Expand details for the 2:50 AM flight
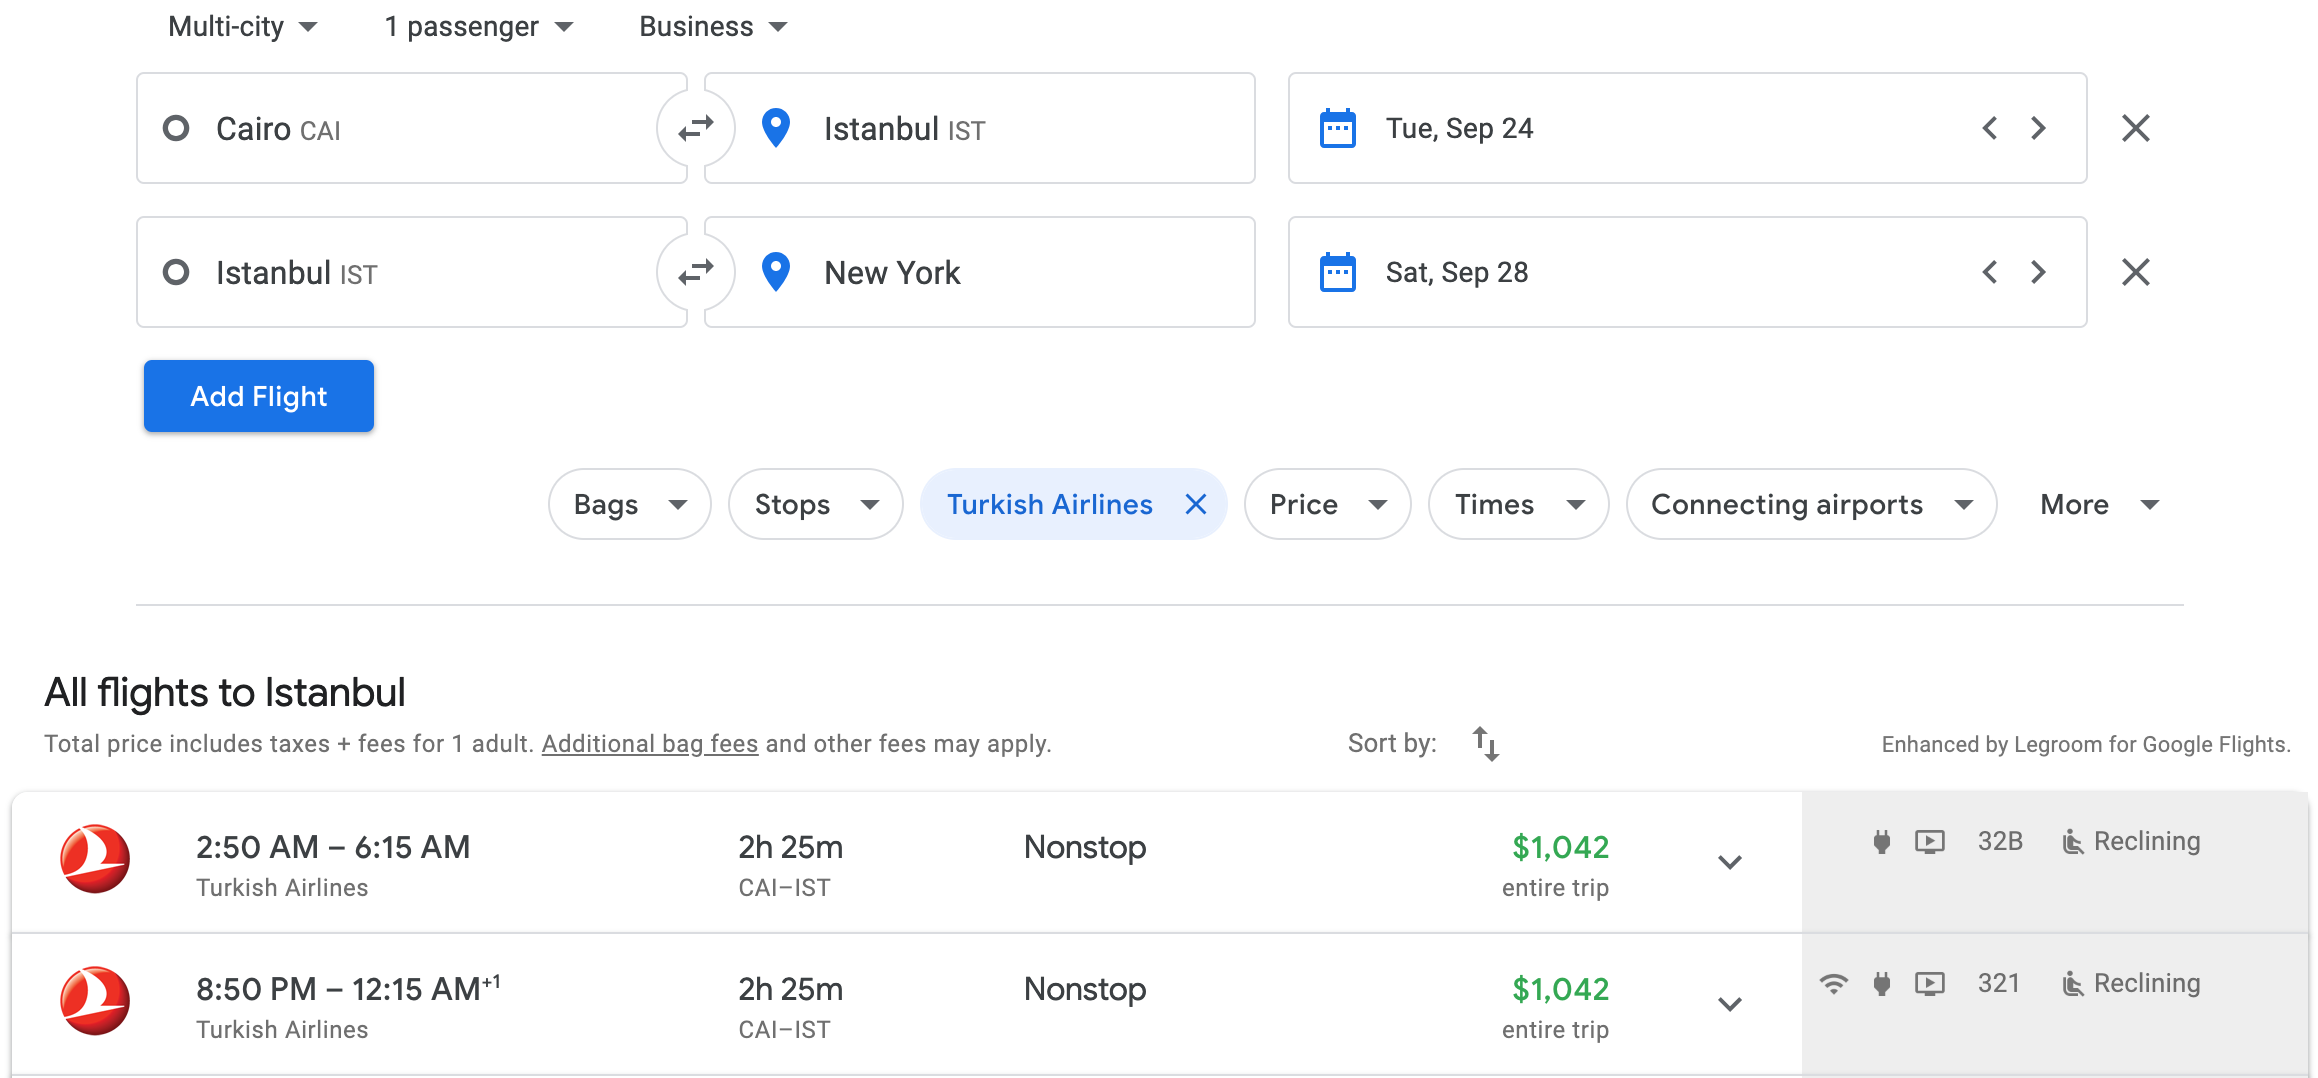 pyautogui.click(x=1730, y=862)
